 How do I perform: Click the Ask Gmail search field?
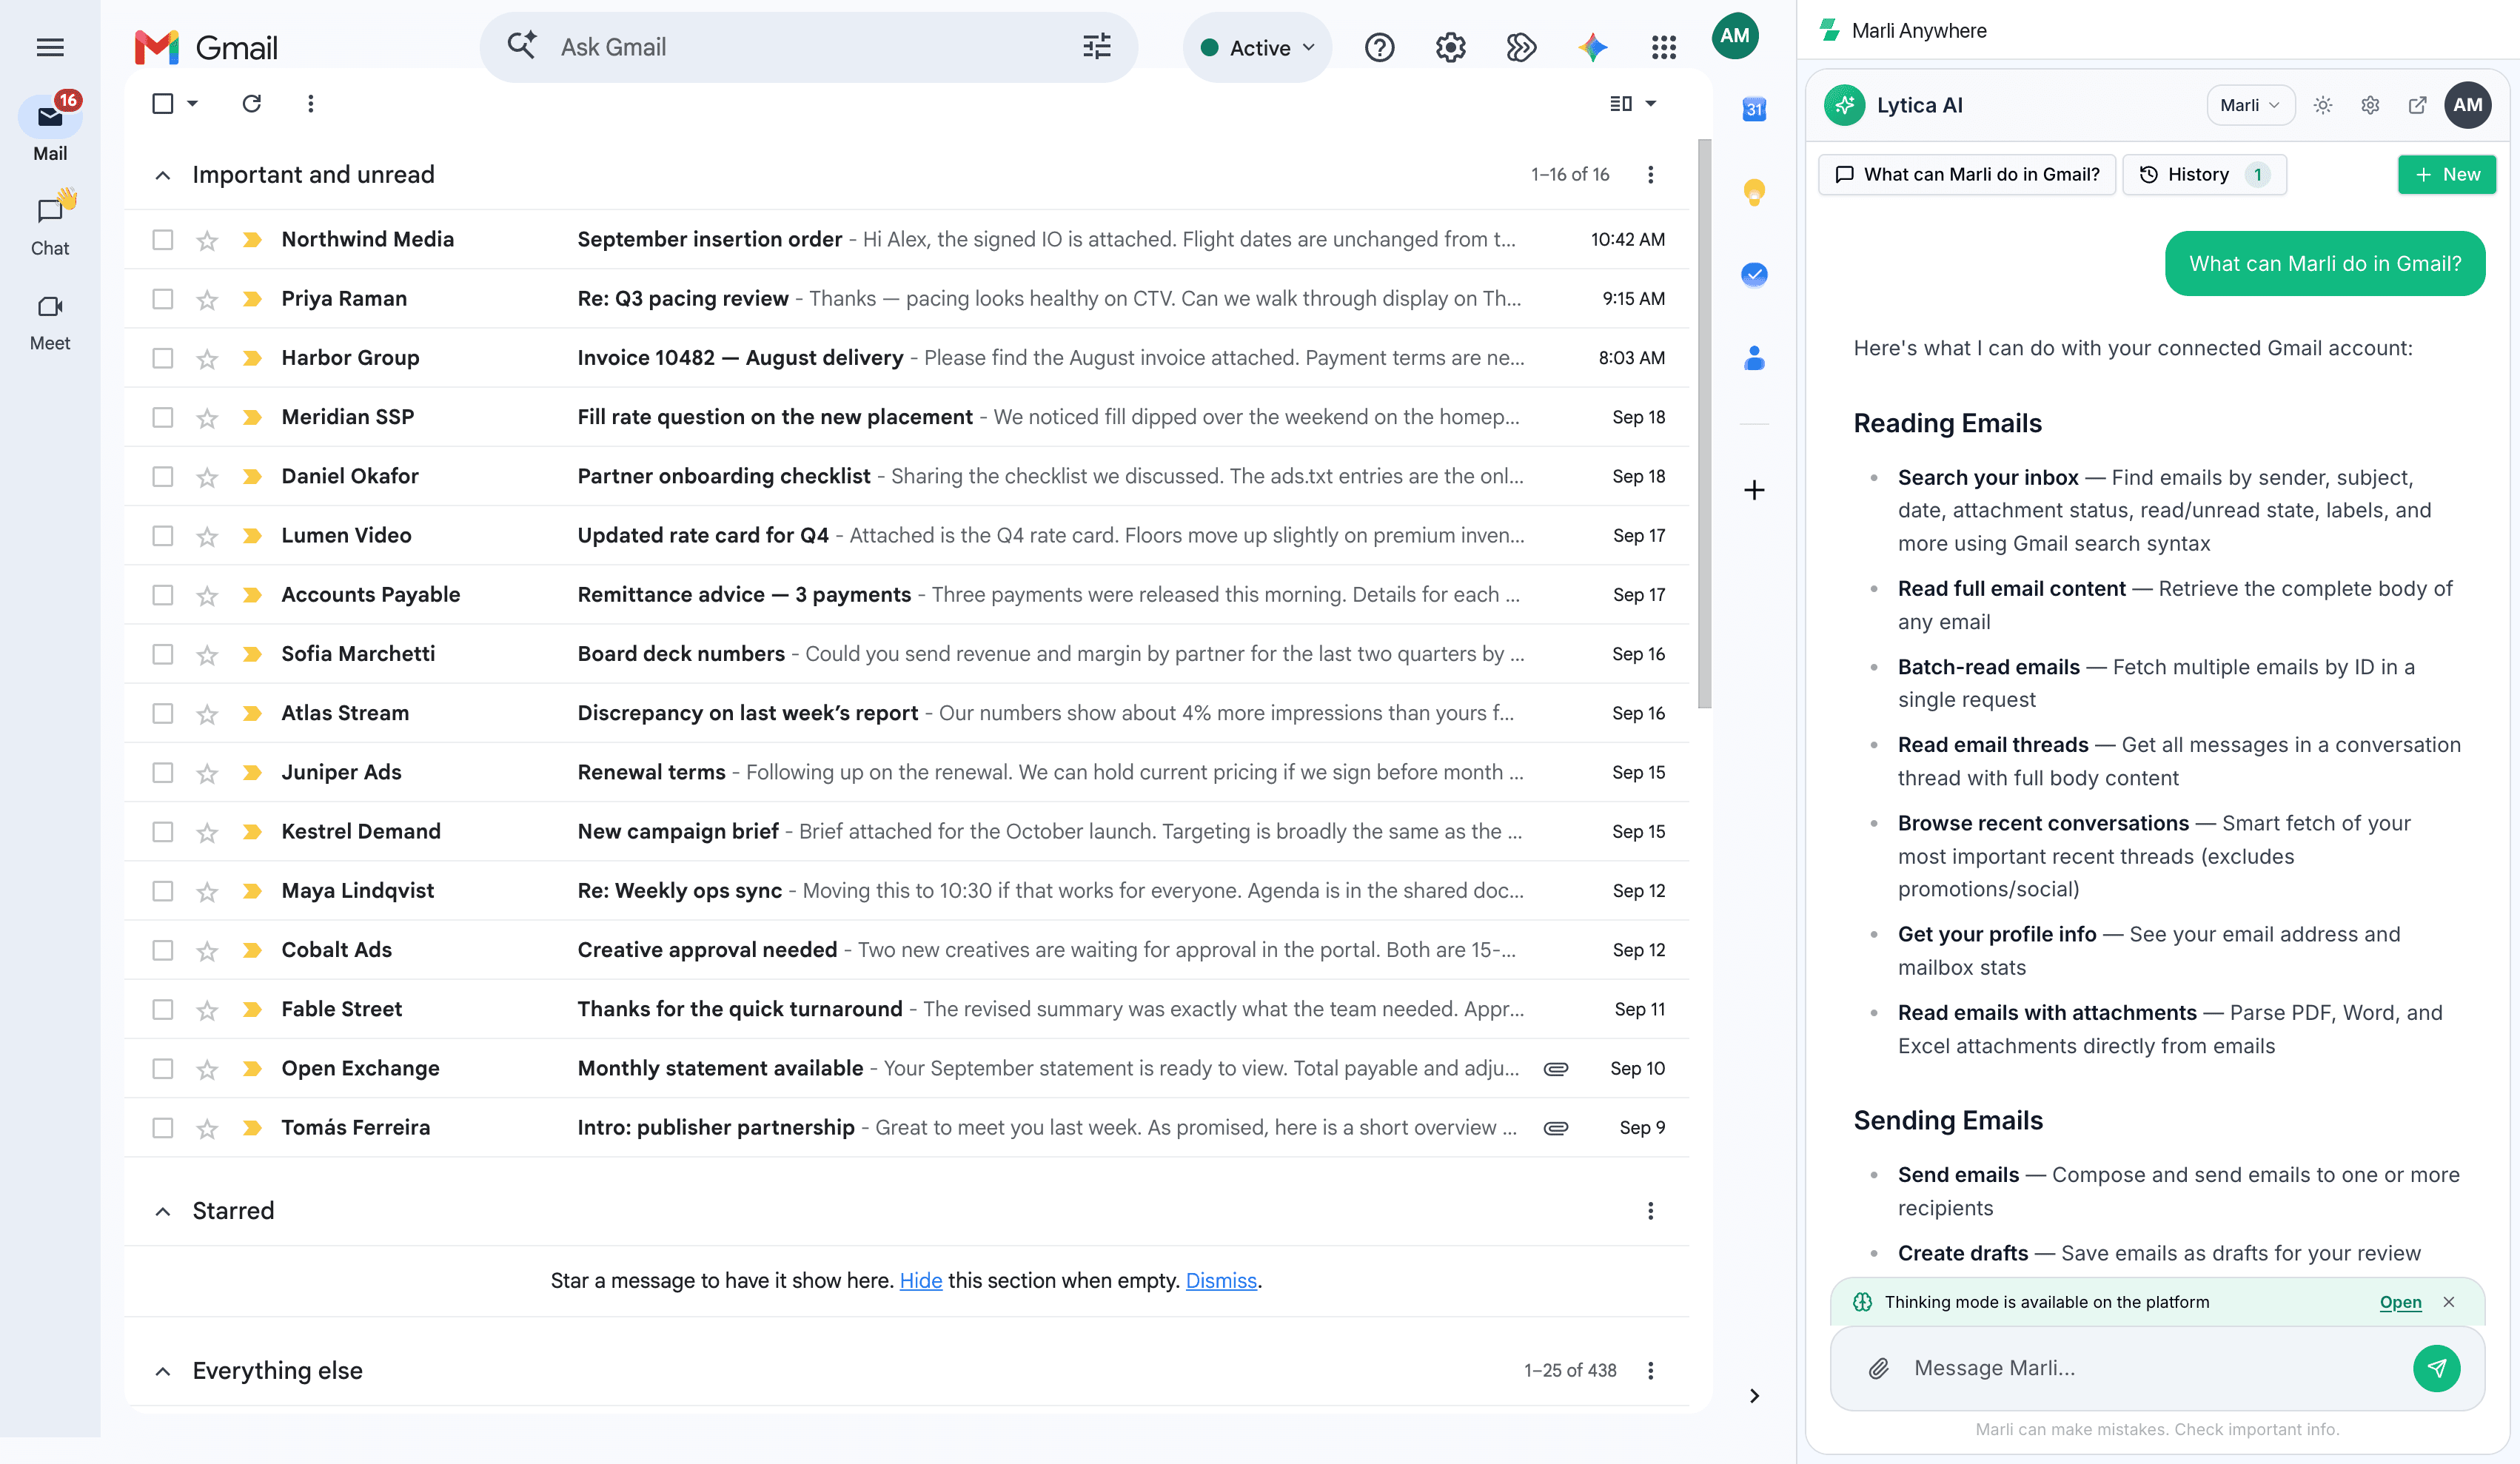tap(810, 47)
